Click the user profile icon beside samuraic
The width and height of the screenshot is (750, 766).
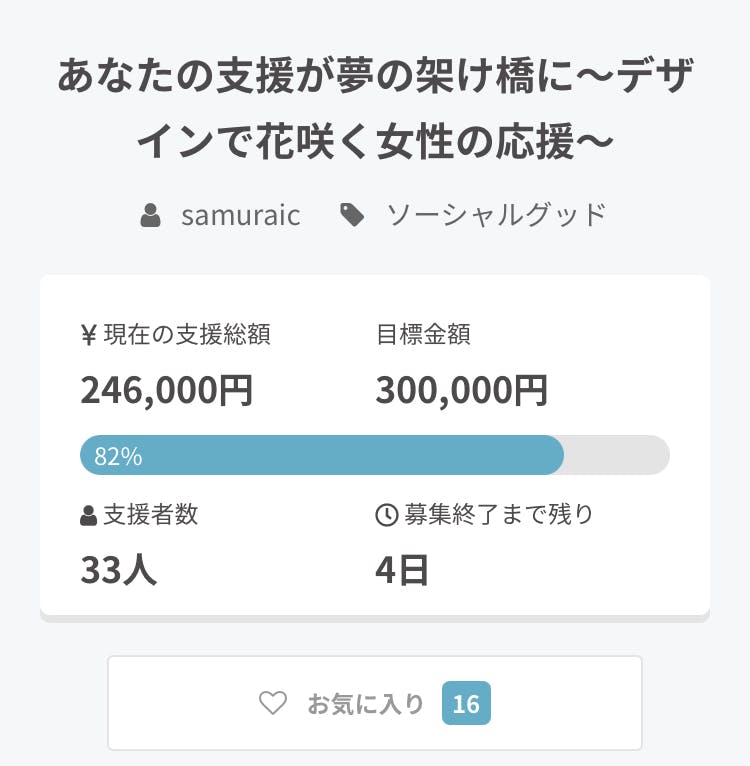click(151, 215)
